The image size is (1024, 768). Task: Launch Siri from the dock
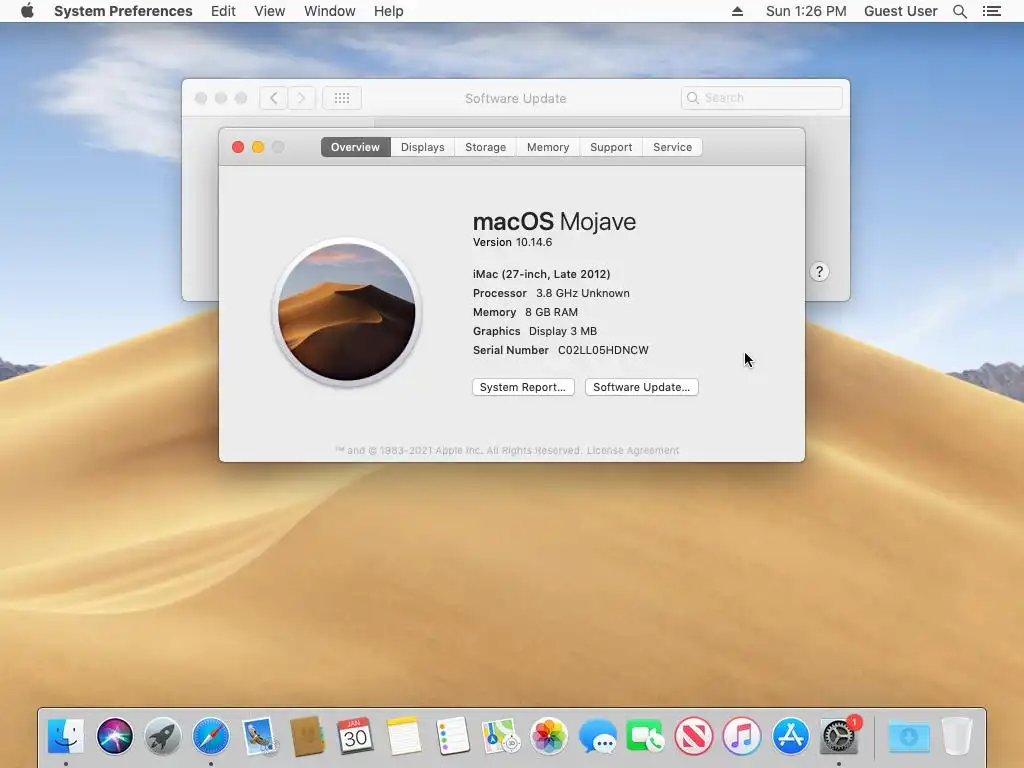[114, 736]
